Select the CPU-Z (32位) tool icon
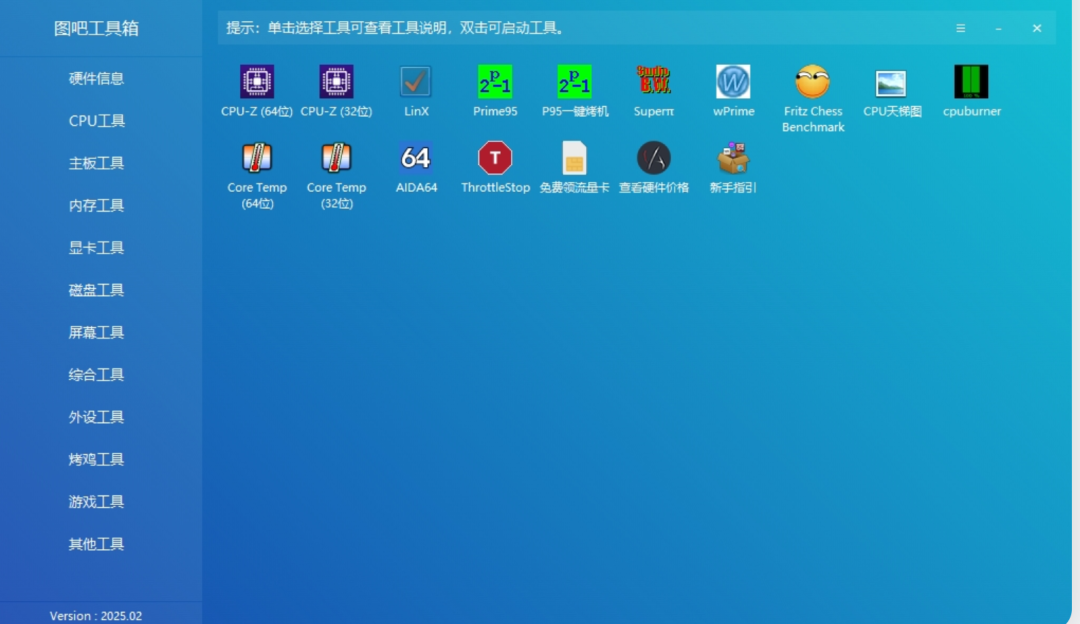 336,82
